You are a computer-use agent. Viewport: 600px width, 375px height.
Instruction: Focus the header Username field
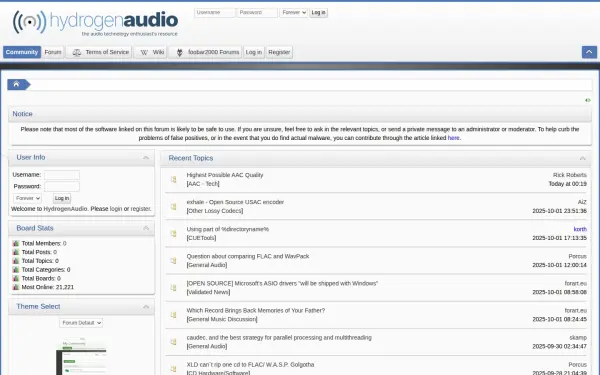coord(214,13)
